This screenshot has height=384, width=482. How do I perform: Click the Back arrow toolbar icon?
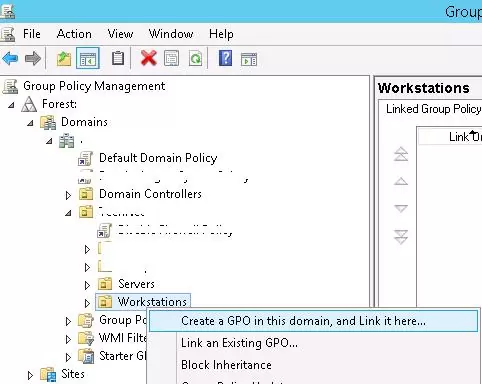tap(10, 59)
